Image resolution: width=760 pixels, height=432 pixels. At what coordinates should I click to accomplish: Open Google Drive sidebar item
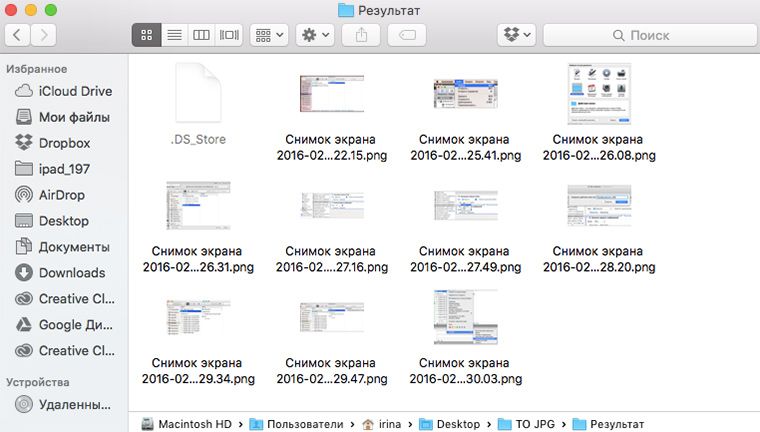click(75, 325)
